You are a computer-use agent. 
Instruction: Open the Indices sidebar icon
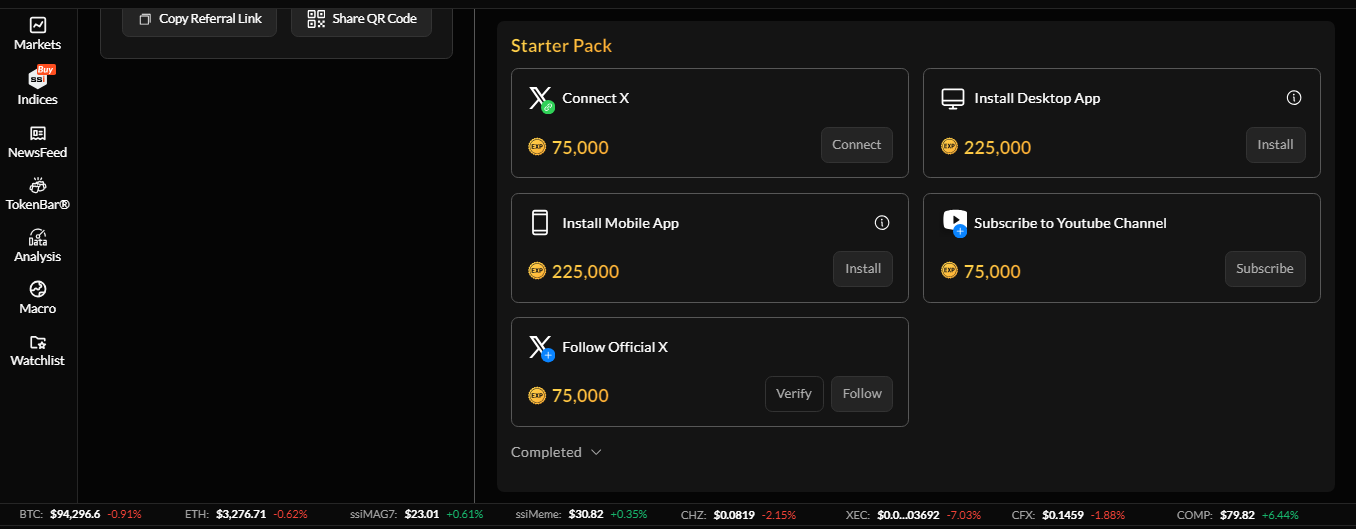coord(38,80)
